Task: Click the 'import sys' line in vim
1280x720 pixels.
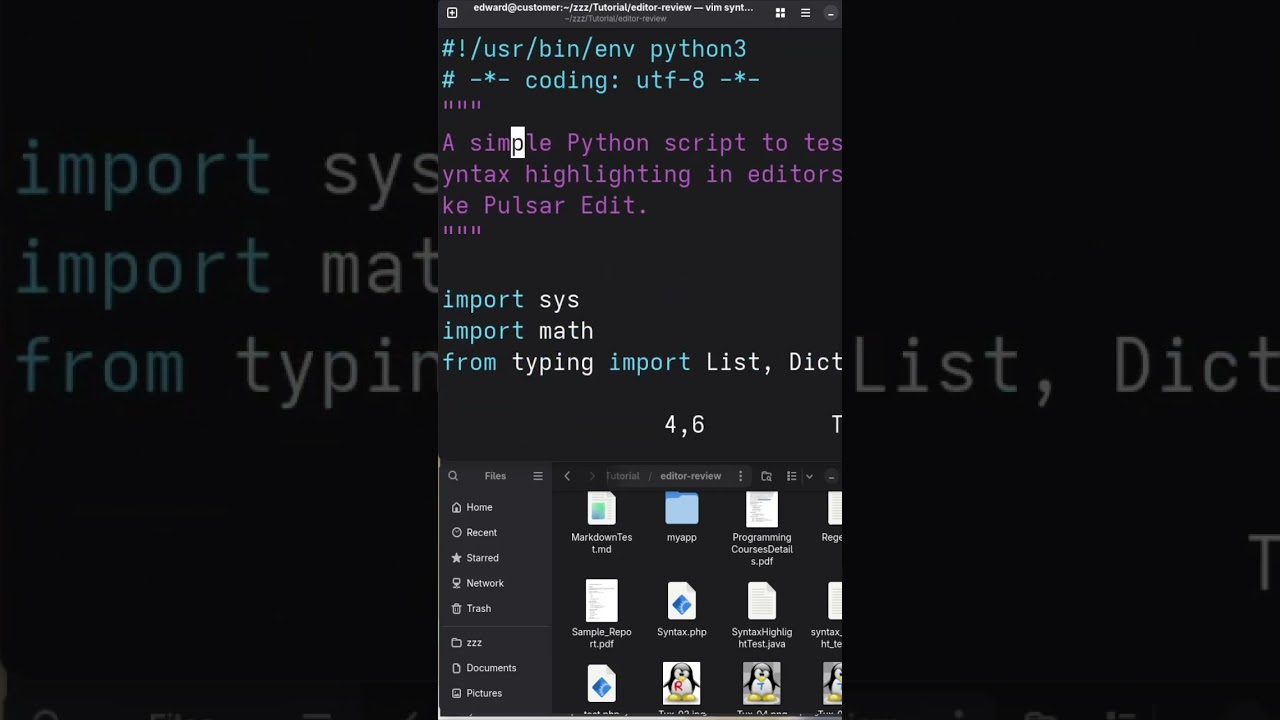Action: (511, 300)
